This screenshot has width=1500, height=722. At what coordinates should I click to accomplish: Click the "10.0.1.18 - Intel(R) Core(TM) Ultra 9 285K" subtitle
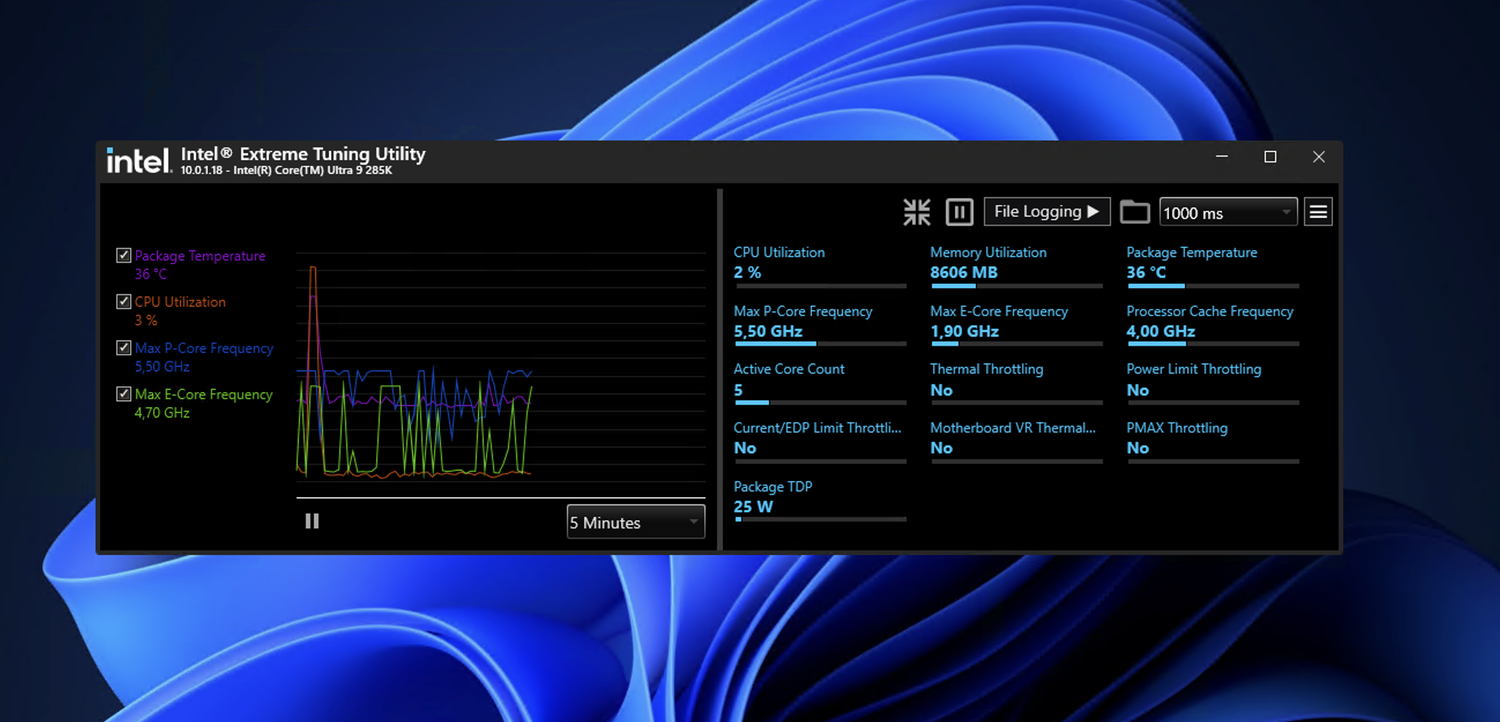286,171
